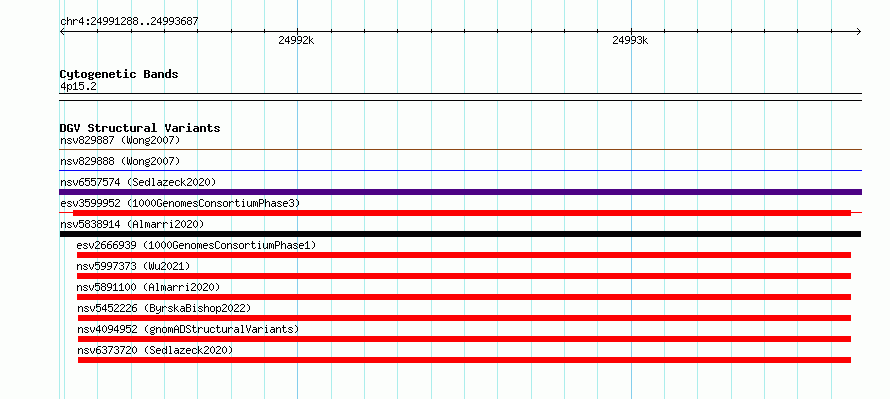Open nsv829888 (Wong2007) variant label

(x=120, y=161)
